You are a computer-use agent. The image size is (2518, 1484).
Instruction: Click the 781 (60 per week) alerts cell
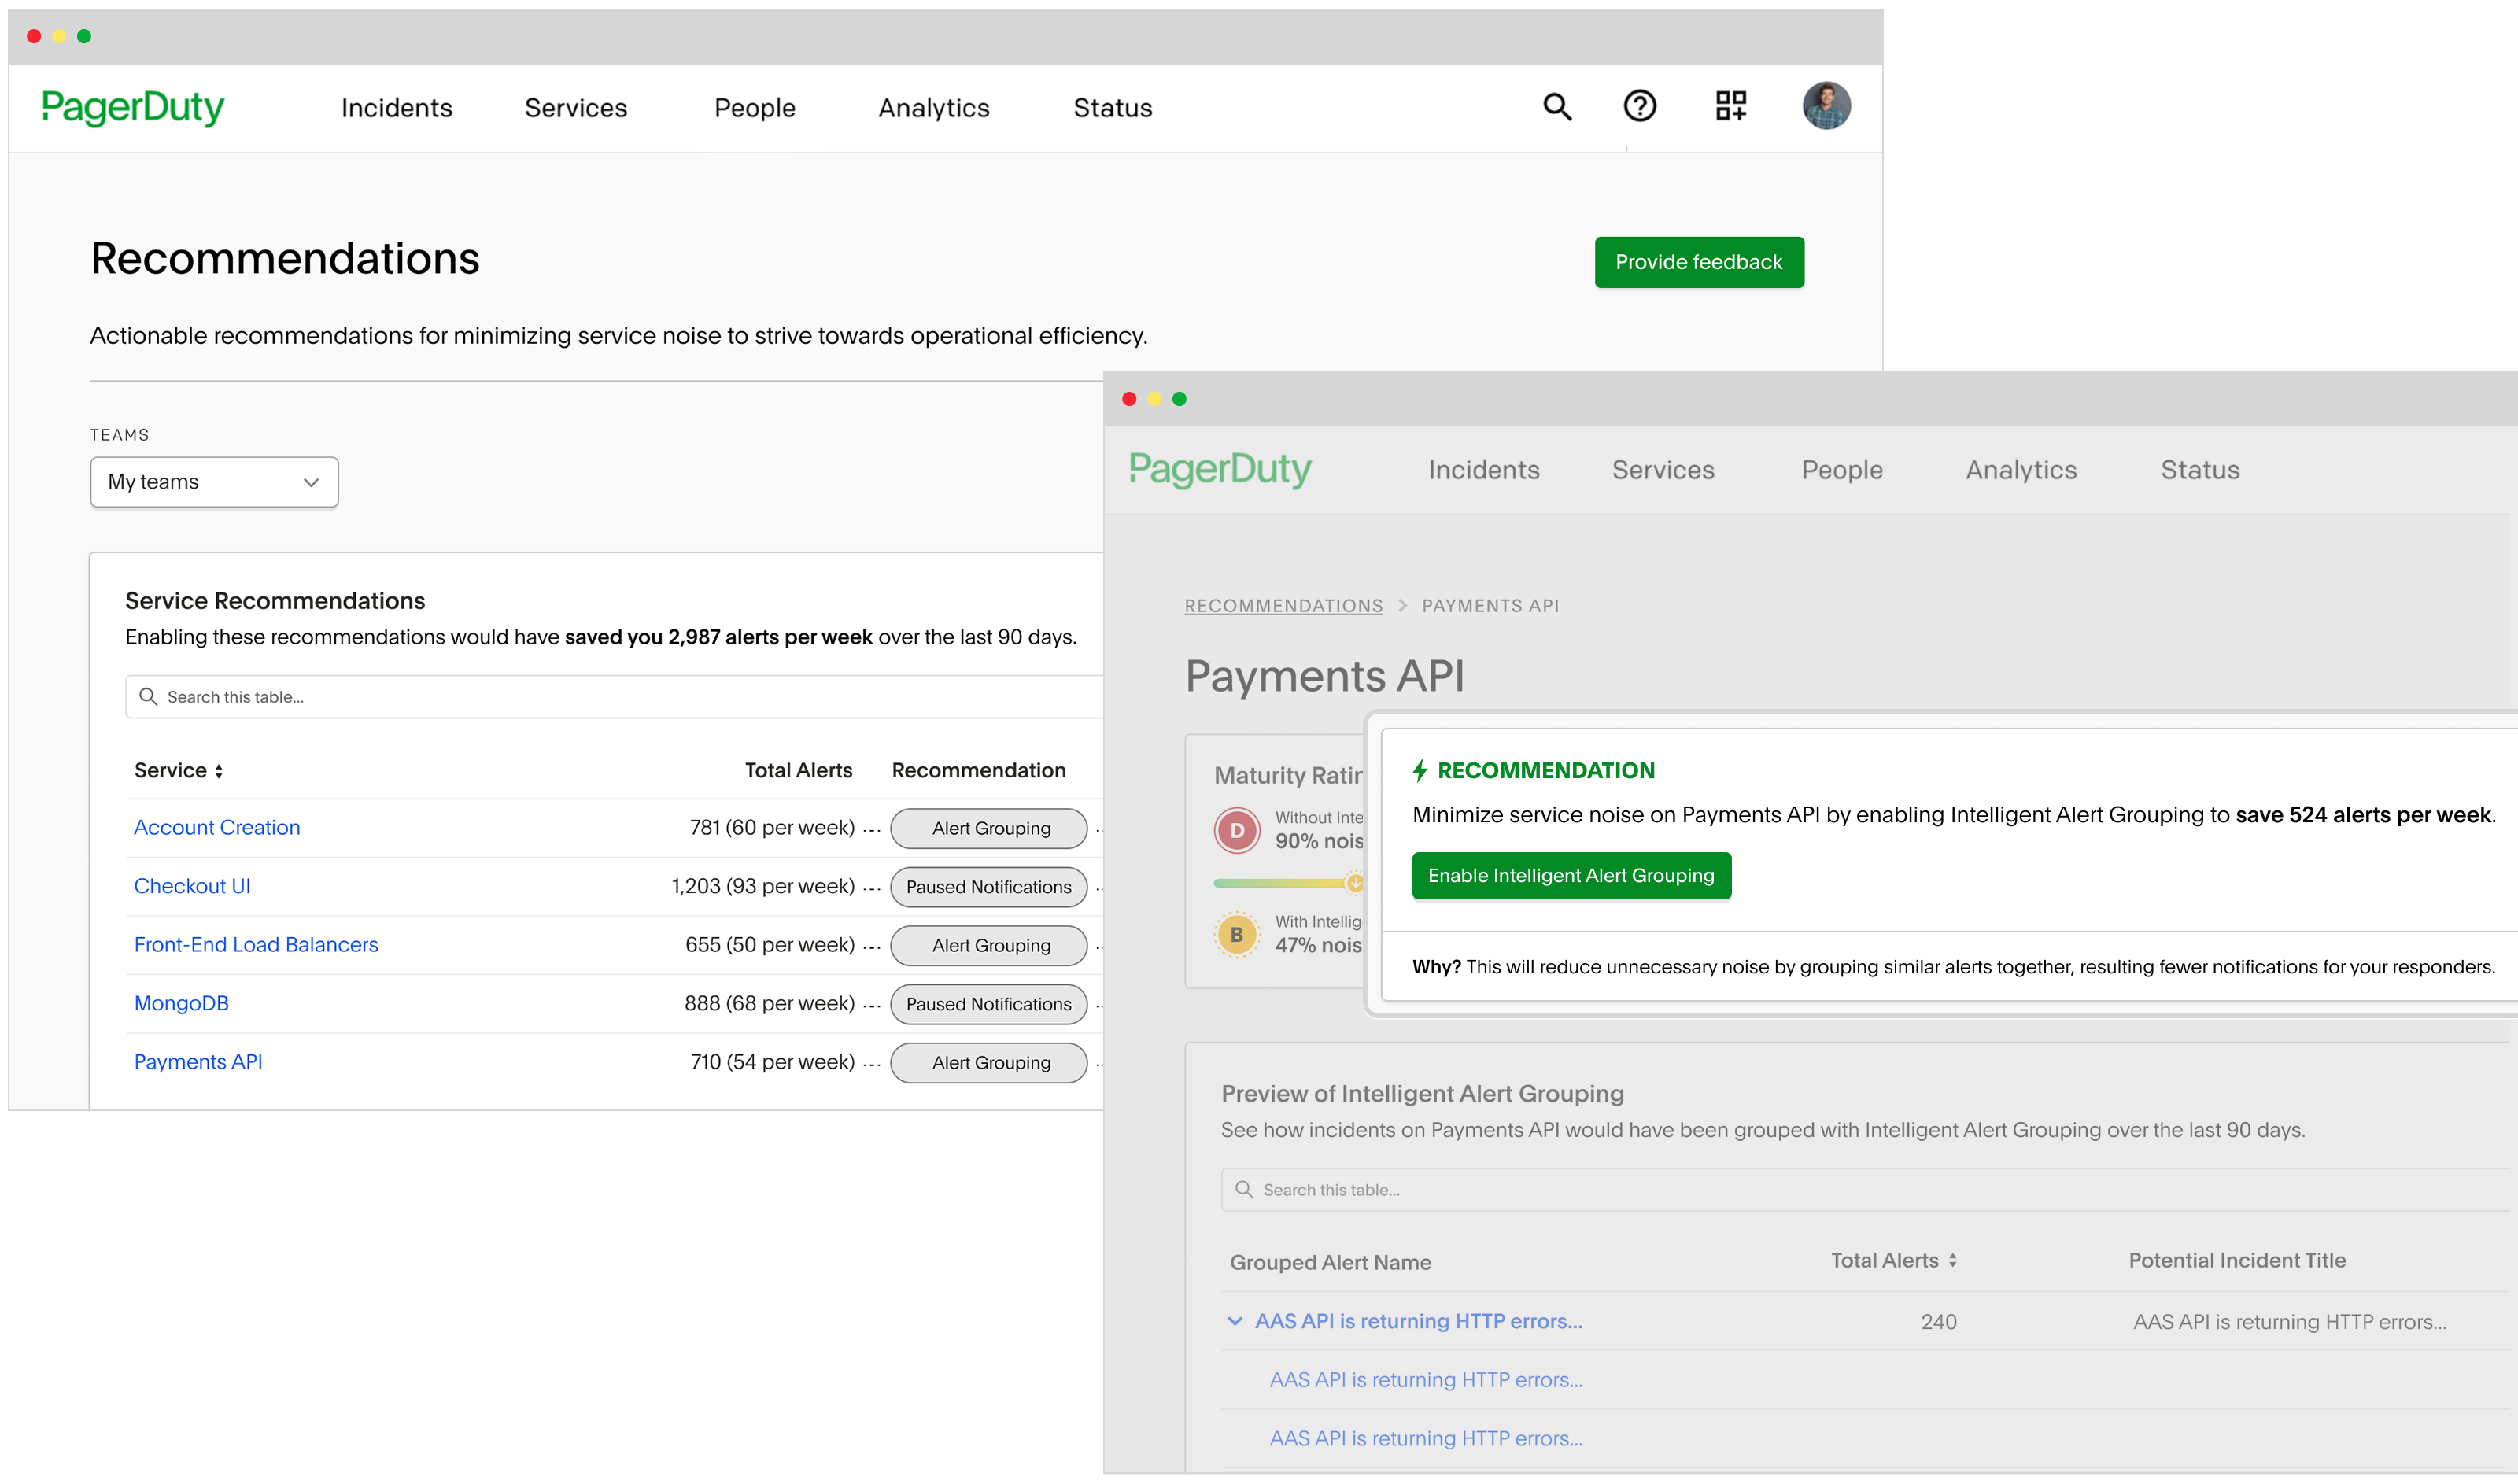click(x=772, y=827)
